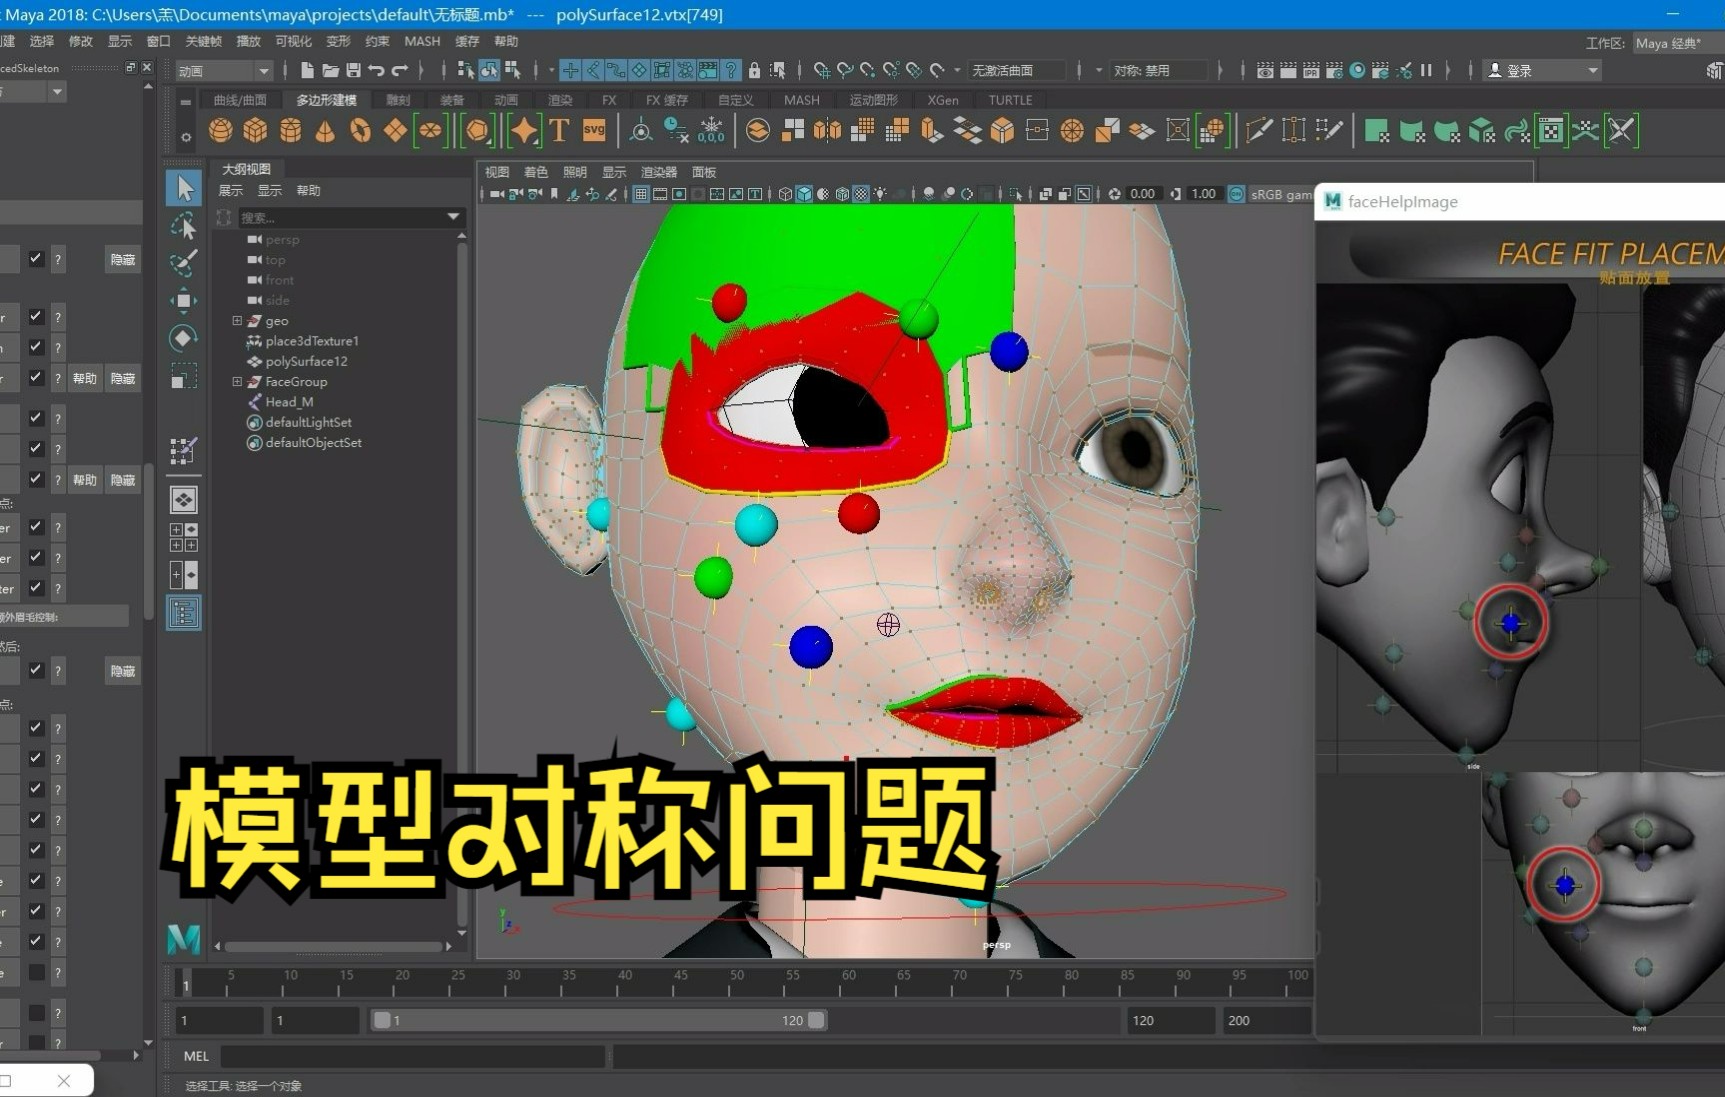
Task: Create a polygon torus from the shelf
Action: pyautogui.click(x=357, y=130)
